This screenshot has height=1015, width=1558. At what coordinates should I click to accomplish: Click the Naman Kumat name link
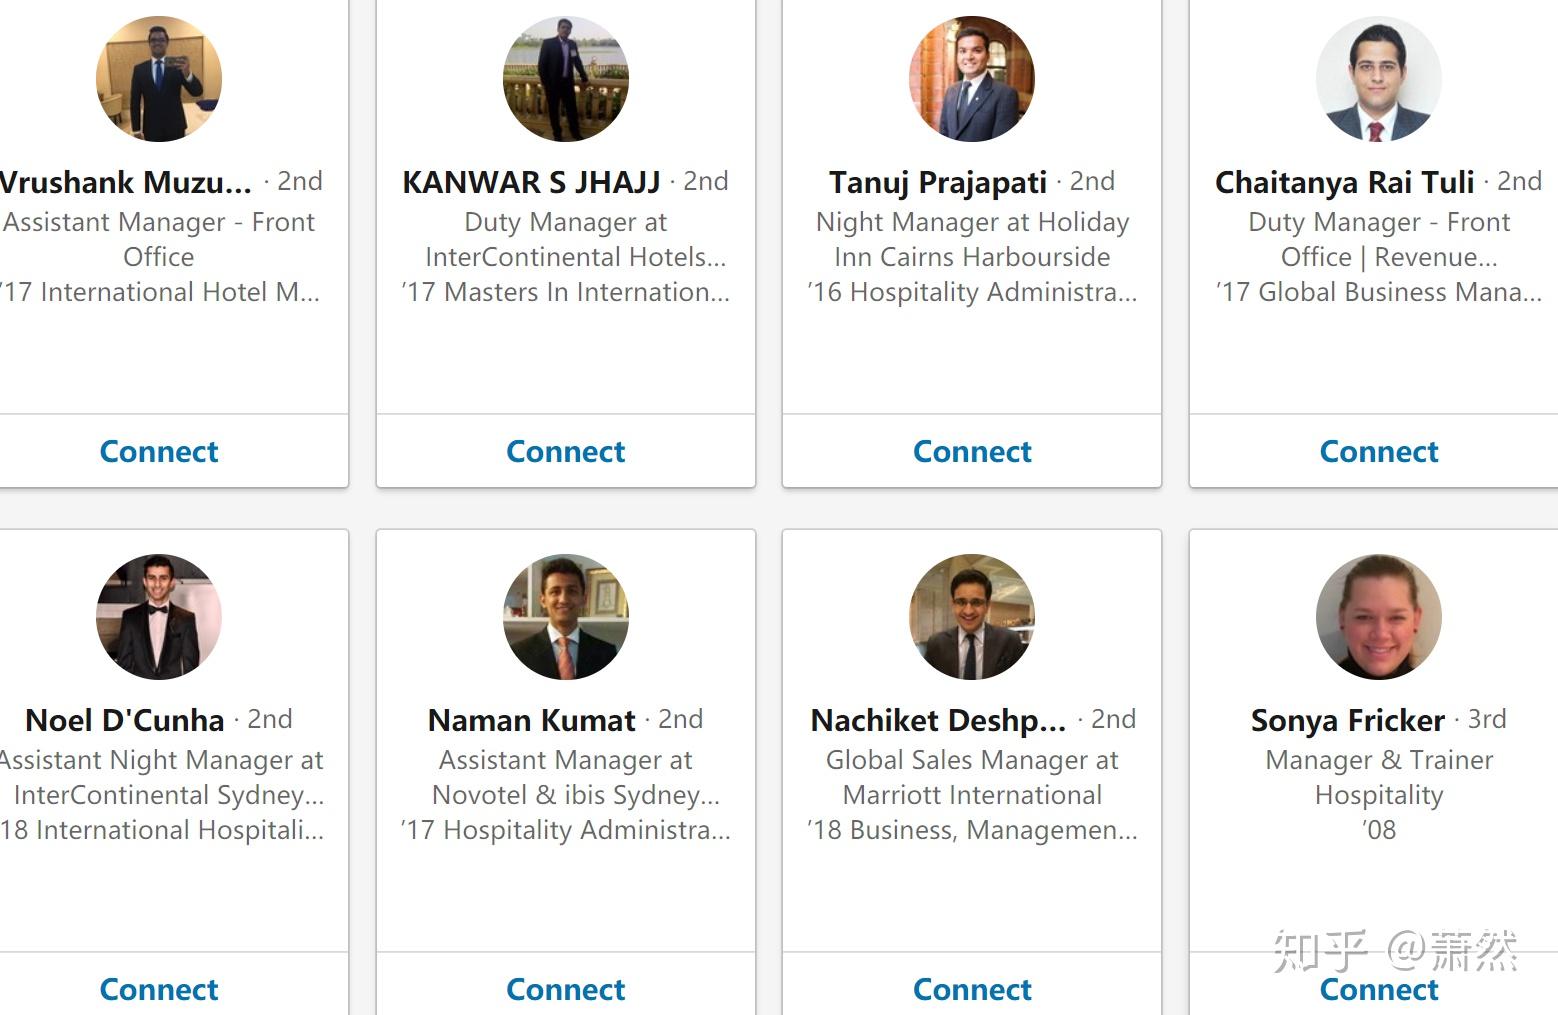click(531, 720)
